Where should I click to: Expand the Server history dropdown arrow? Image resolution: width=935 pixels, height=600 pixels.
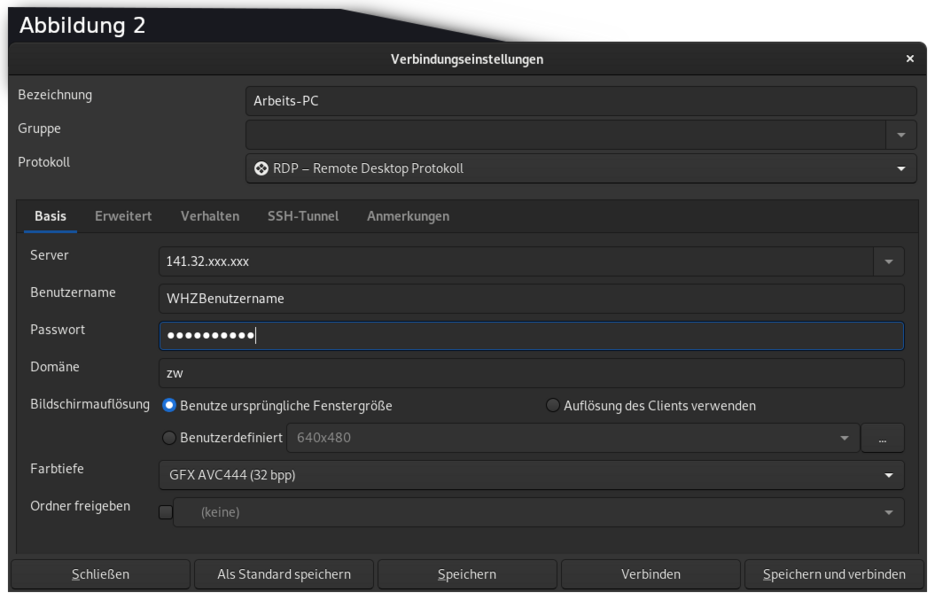888,262
